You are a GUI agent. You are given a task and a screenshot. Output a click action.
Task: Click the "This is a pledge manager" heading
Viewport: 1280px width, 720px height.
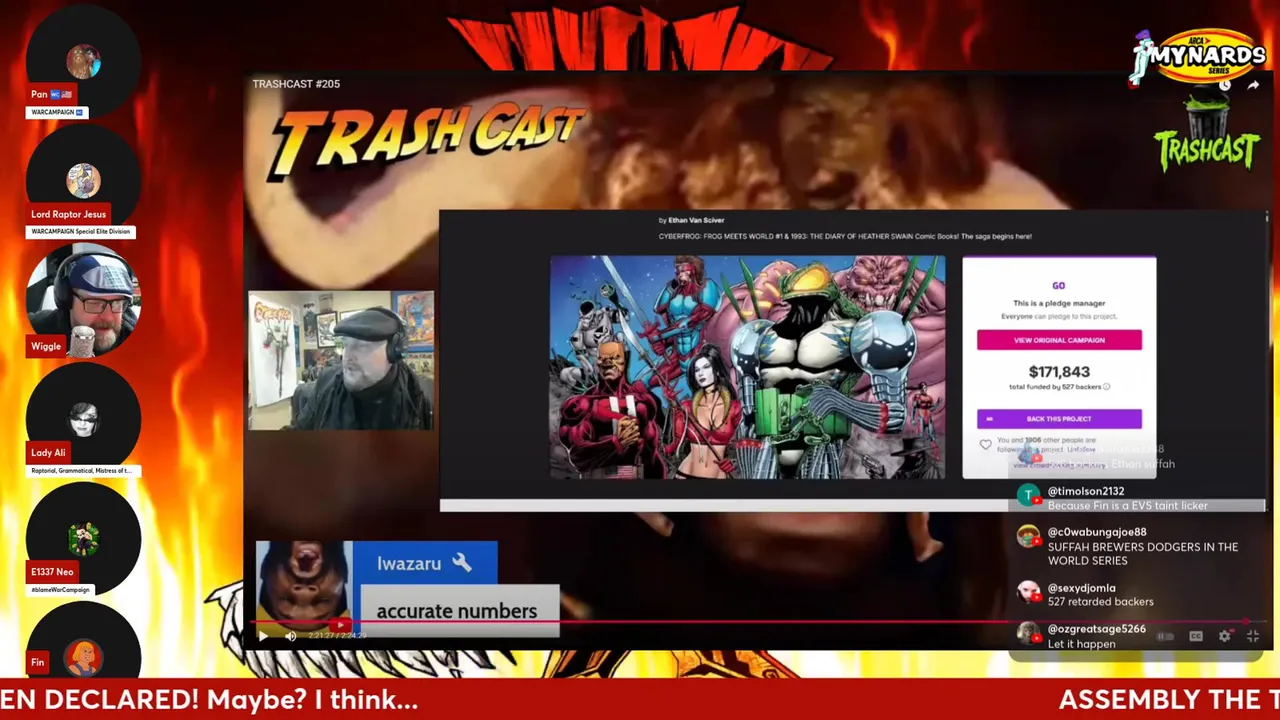(1059, 303)
